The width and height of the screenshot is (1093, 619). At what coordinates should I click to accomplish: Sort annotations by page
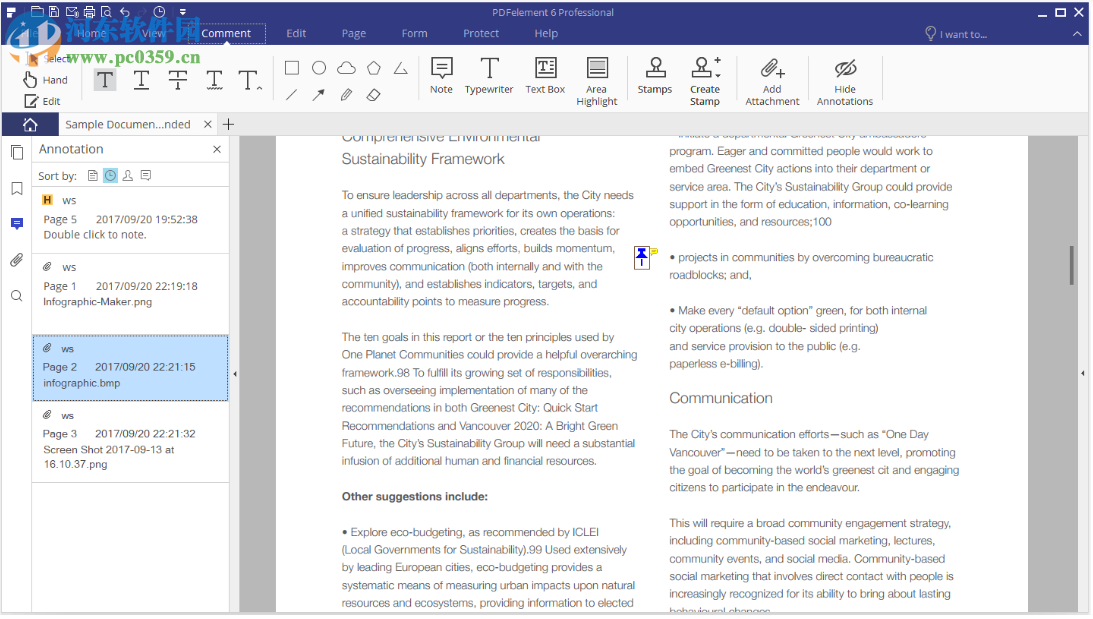(x=93, y=176)
